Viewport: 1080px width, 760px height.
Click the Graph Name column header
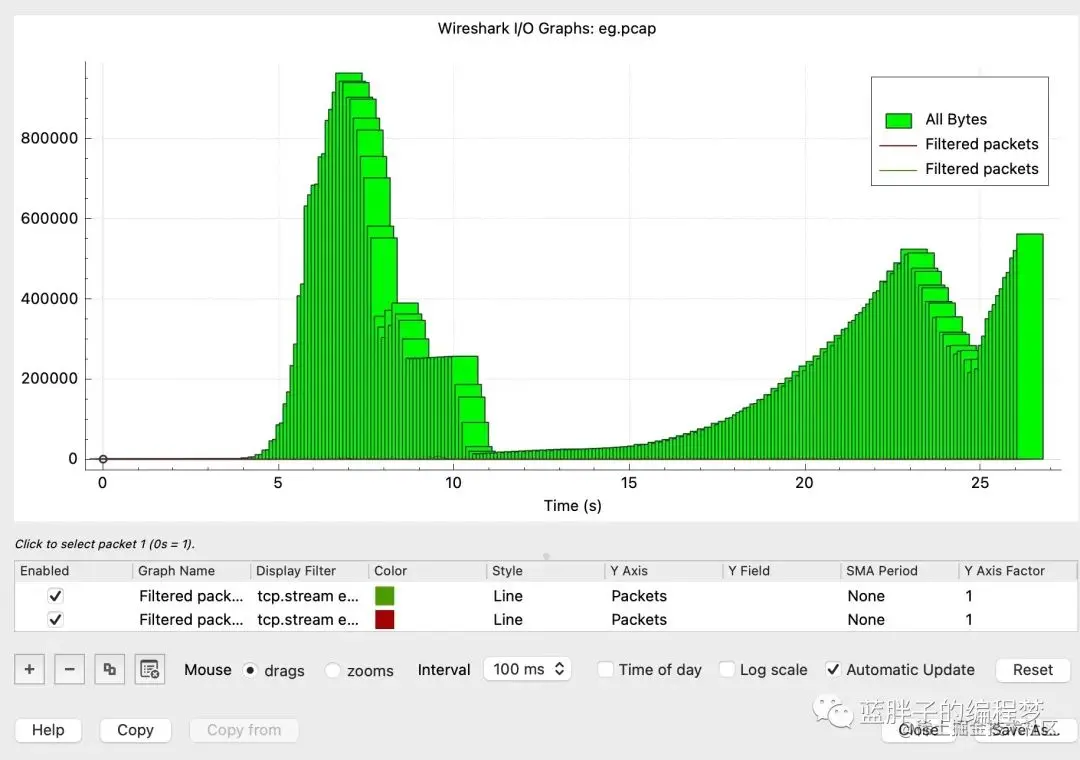pyautogui.click(x=191, y=571)
